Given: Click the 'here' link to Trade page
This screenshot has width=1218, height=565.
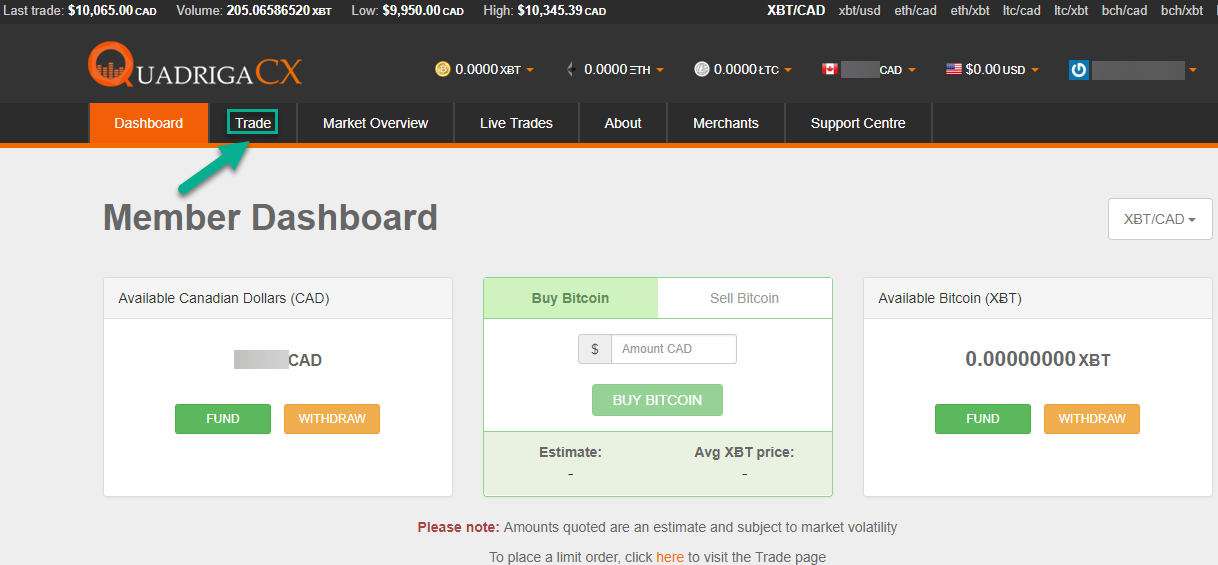Looking at the screenshot, I should point(670,557).
